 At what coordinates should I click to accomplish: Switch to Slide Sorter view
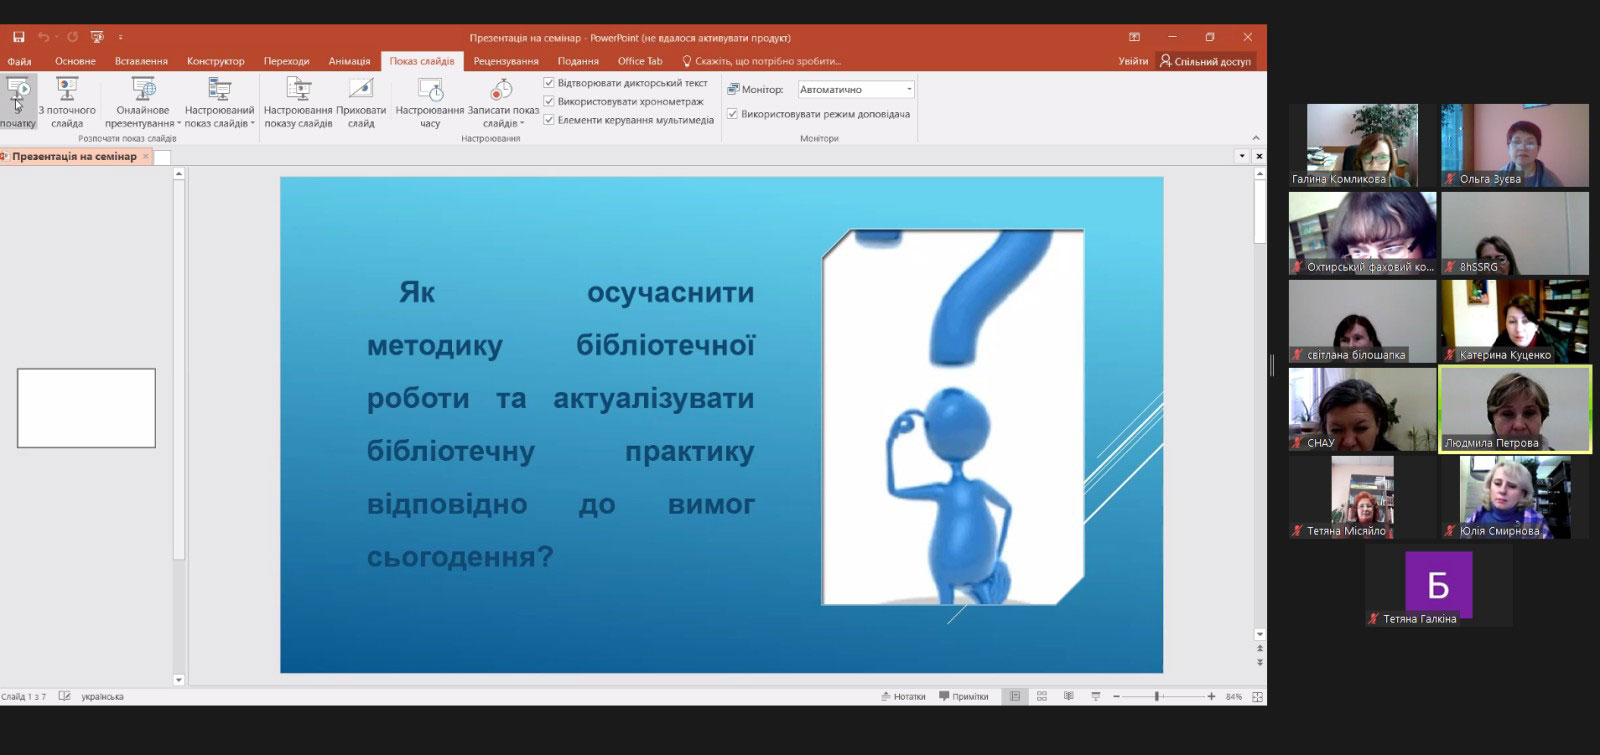pyautogui.click(x=1042, y=696)
